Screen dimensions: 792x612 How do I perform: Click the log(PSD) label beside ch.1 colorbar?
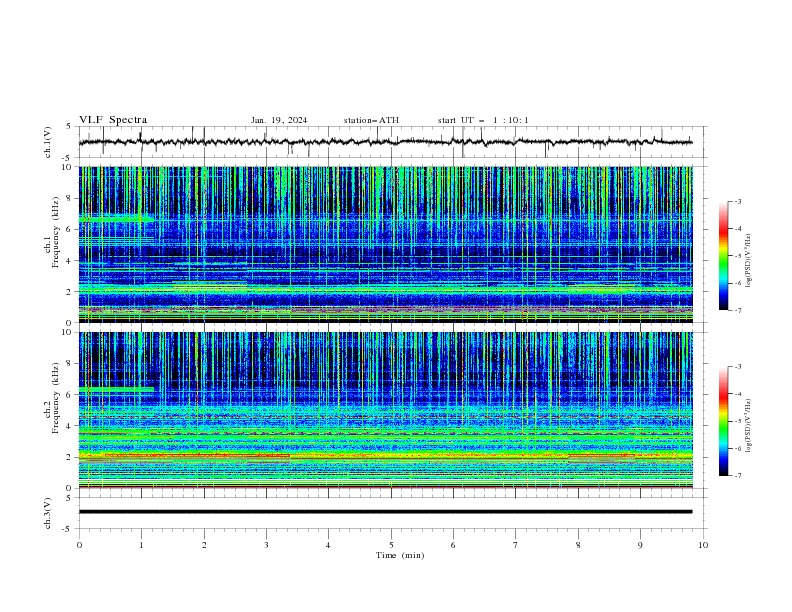[x=749, y=261]
